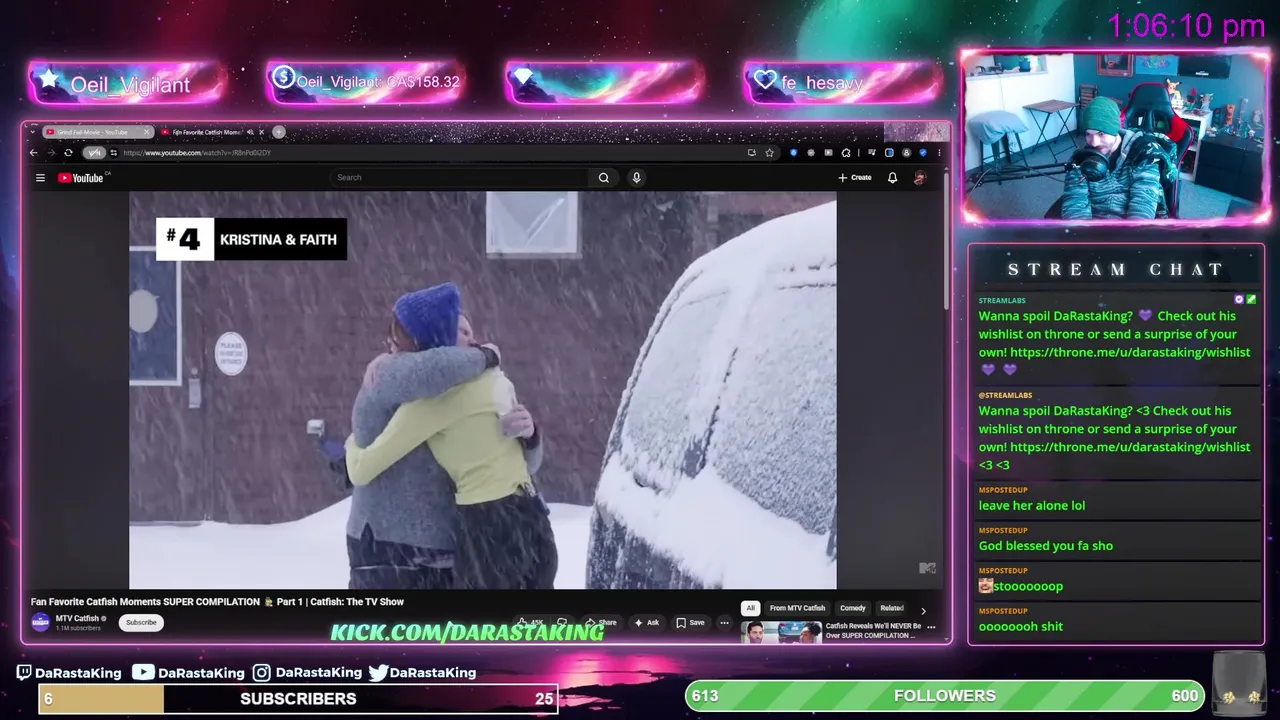Open more actions ellipsis under the video
The width and height of the screenshot is (1280, 720).
pos(725,623)
